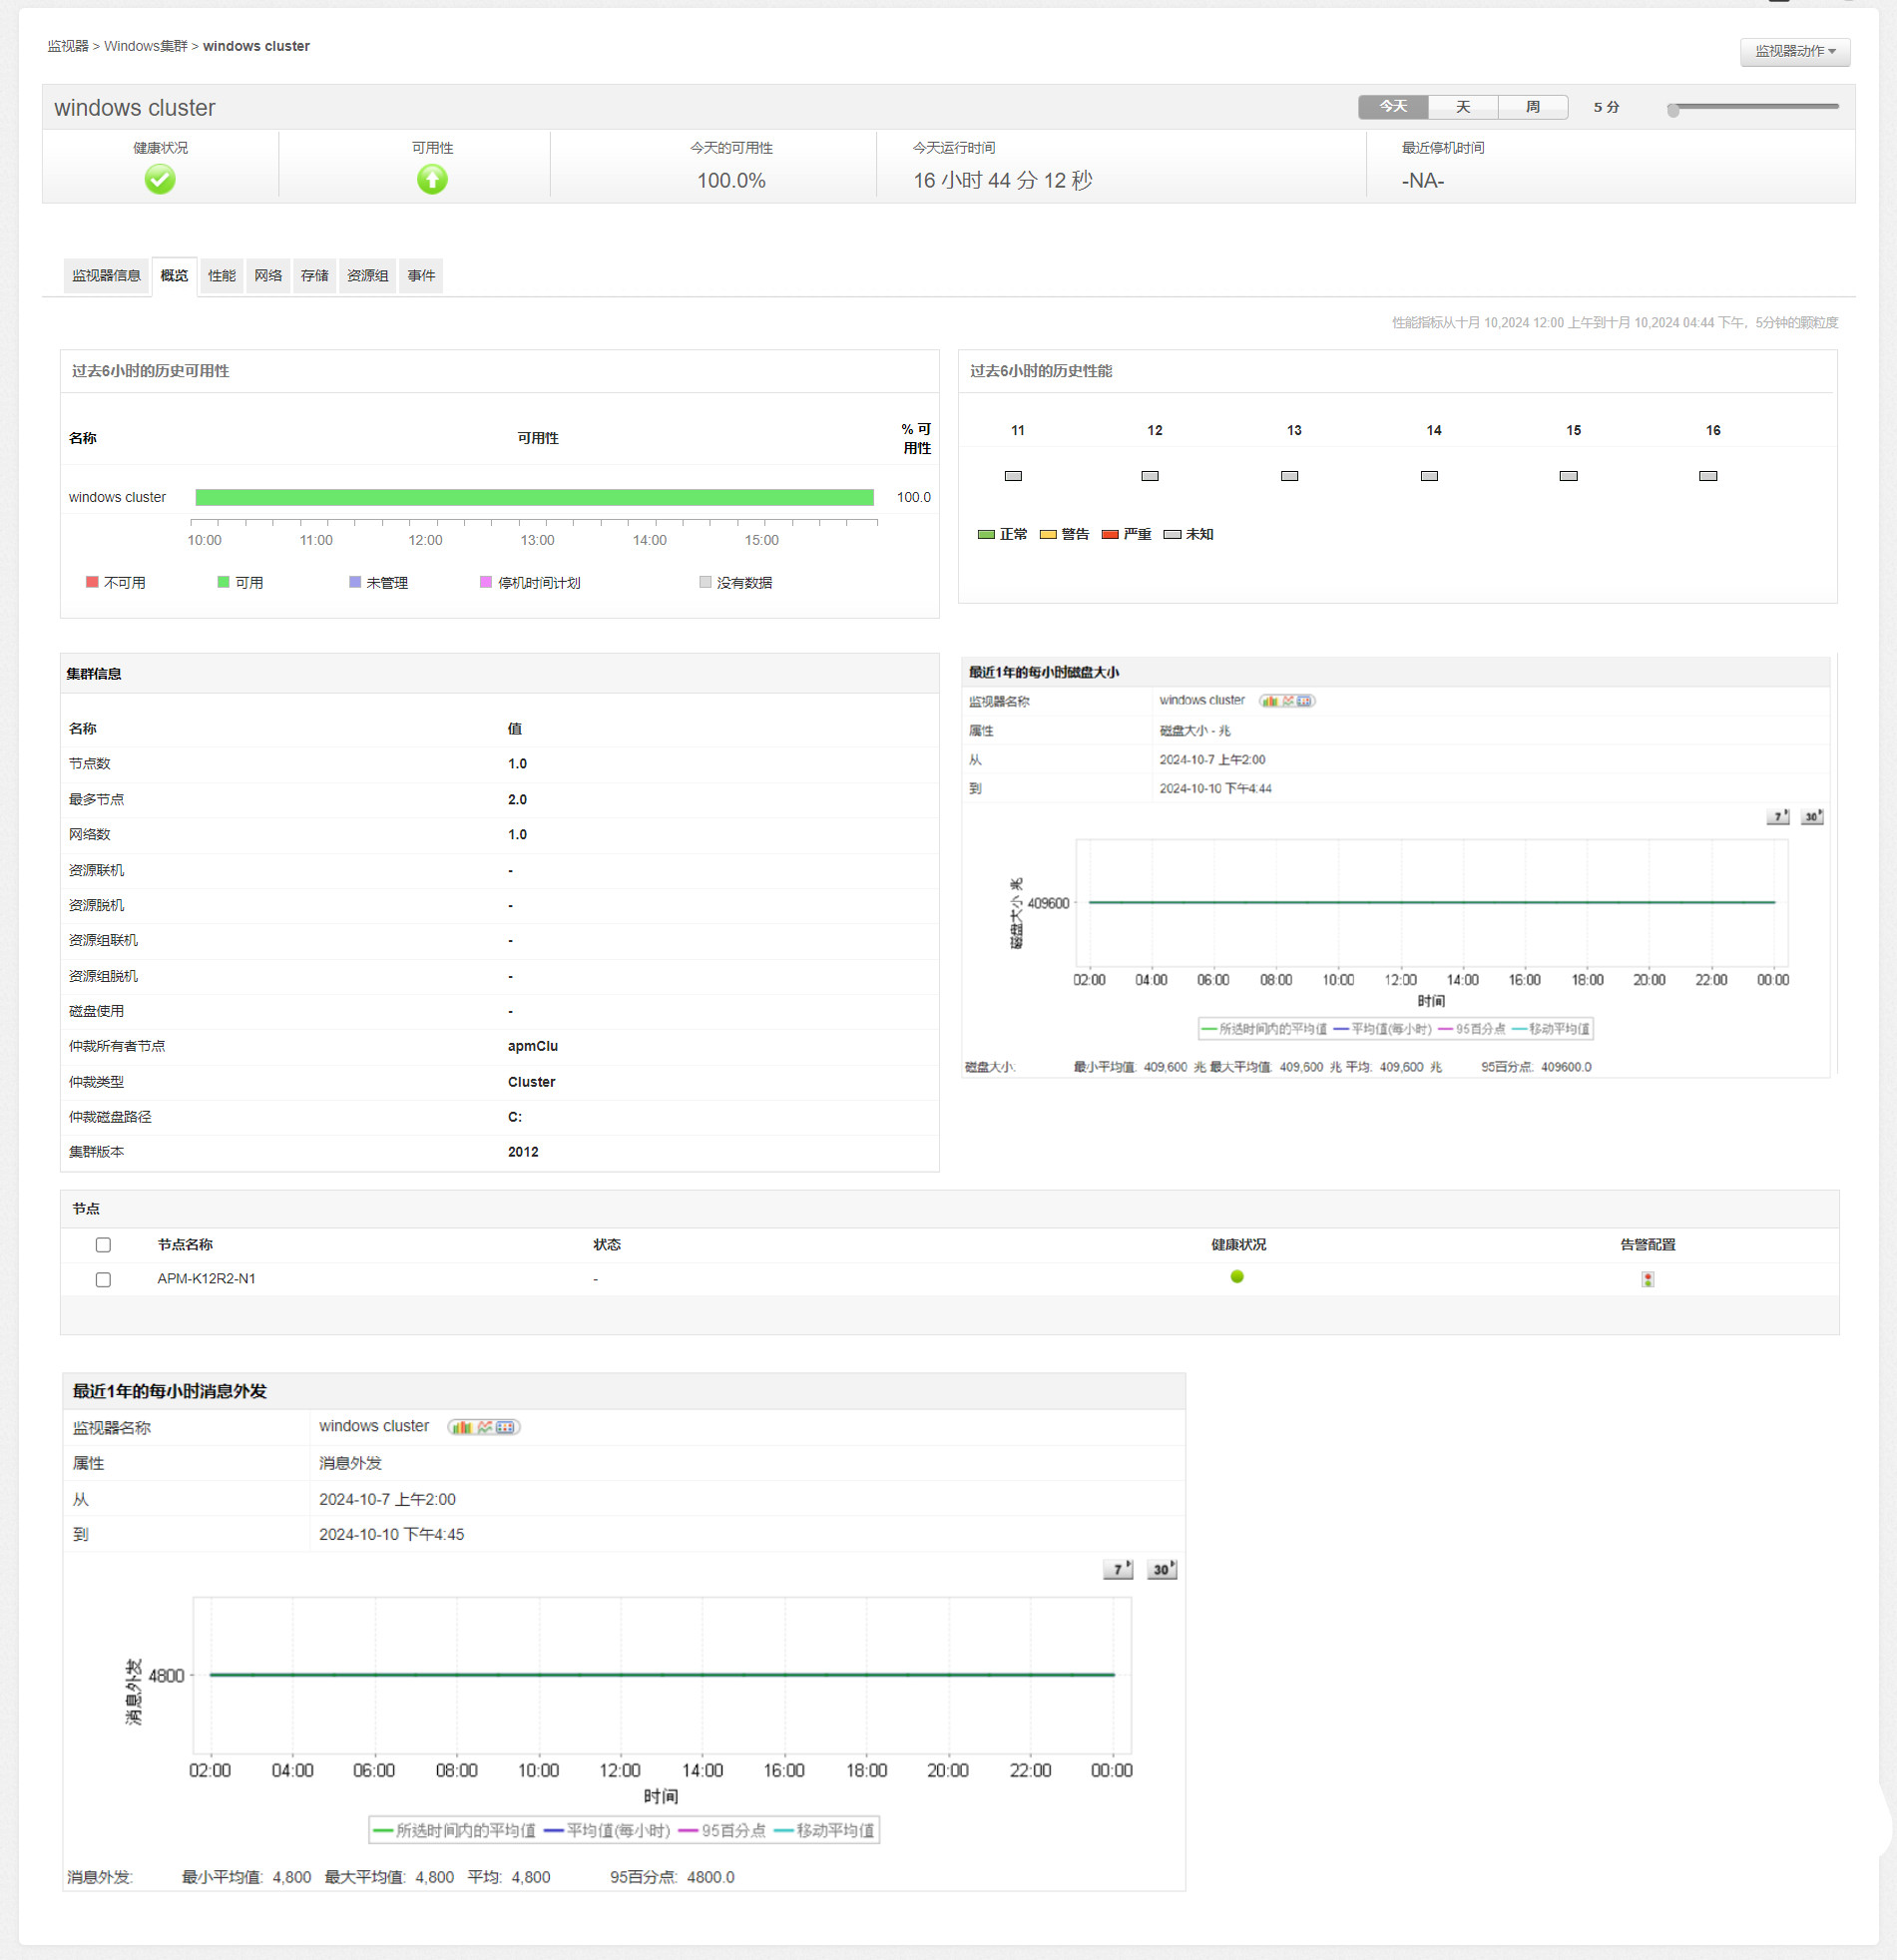The image size is (1897, 1960).
Task: Click health status dot for APM-K12R2-N1
Action: click(1237, 1277)
